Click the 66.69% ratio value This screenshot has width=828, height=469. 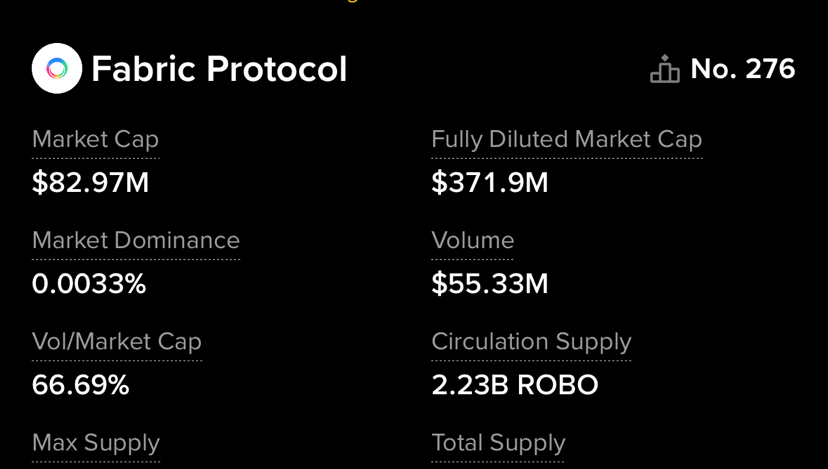(x=80, y=385)
